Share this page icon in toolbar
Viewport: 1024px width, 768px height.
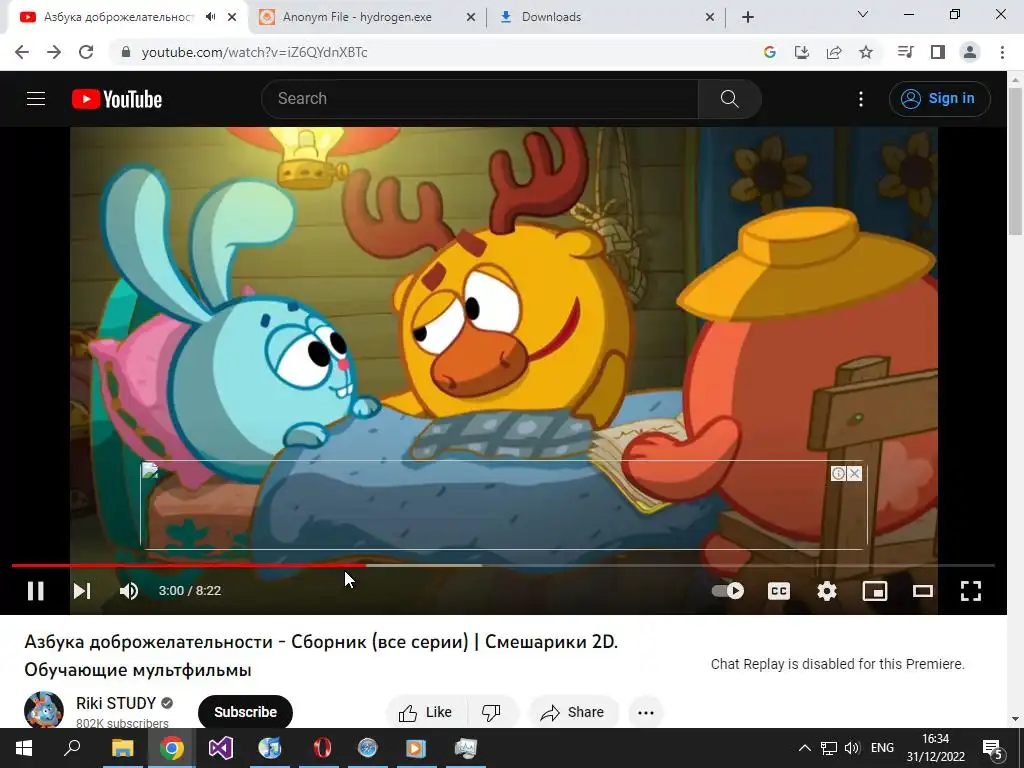(834, 52)
